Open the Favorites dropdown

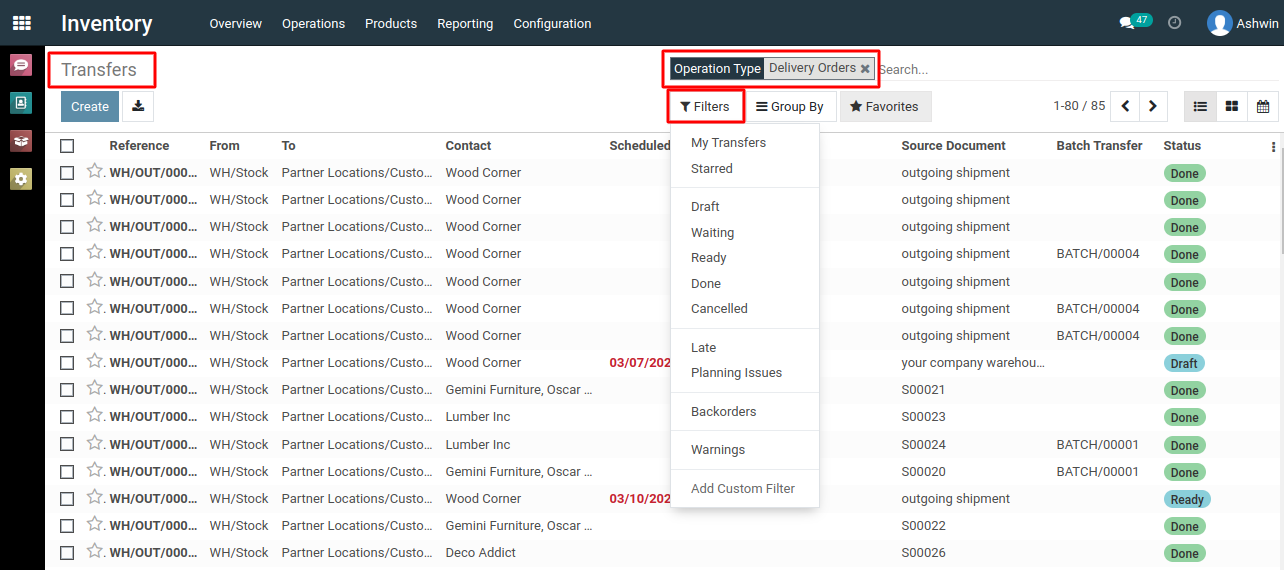[x=884, y=106]
